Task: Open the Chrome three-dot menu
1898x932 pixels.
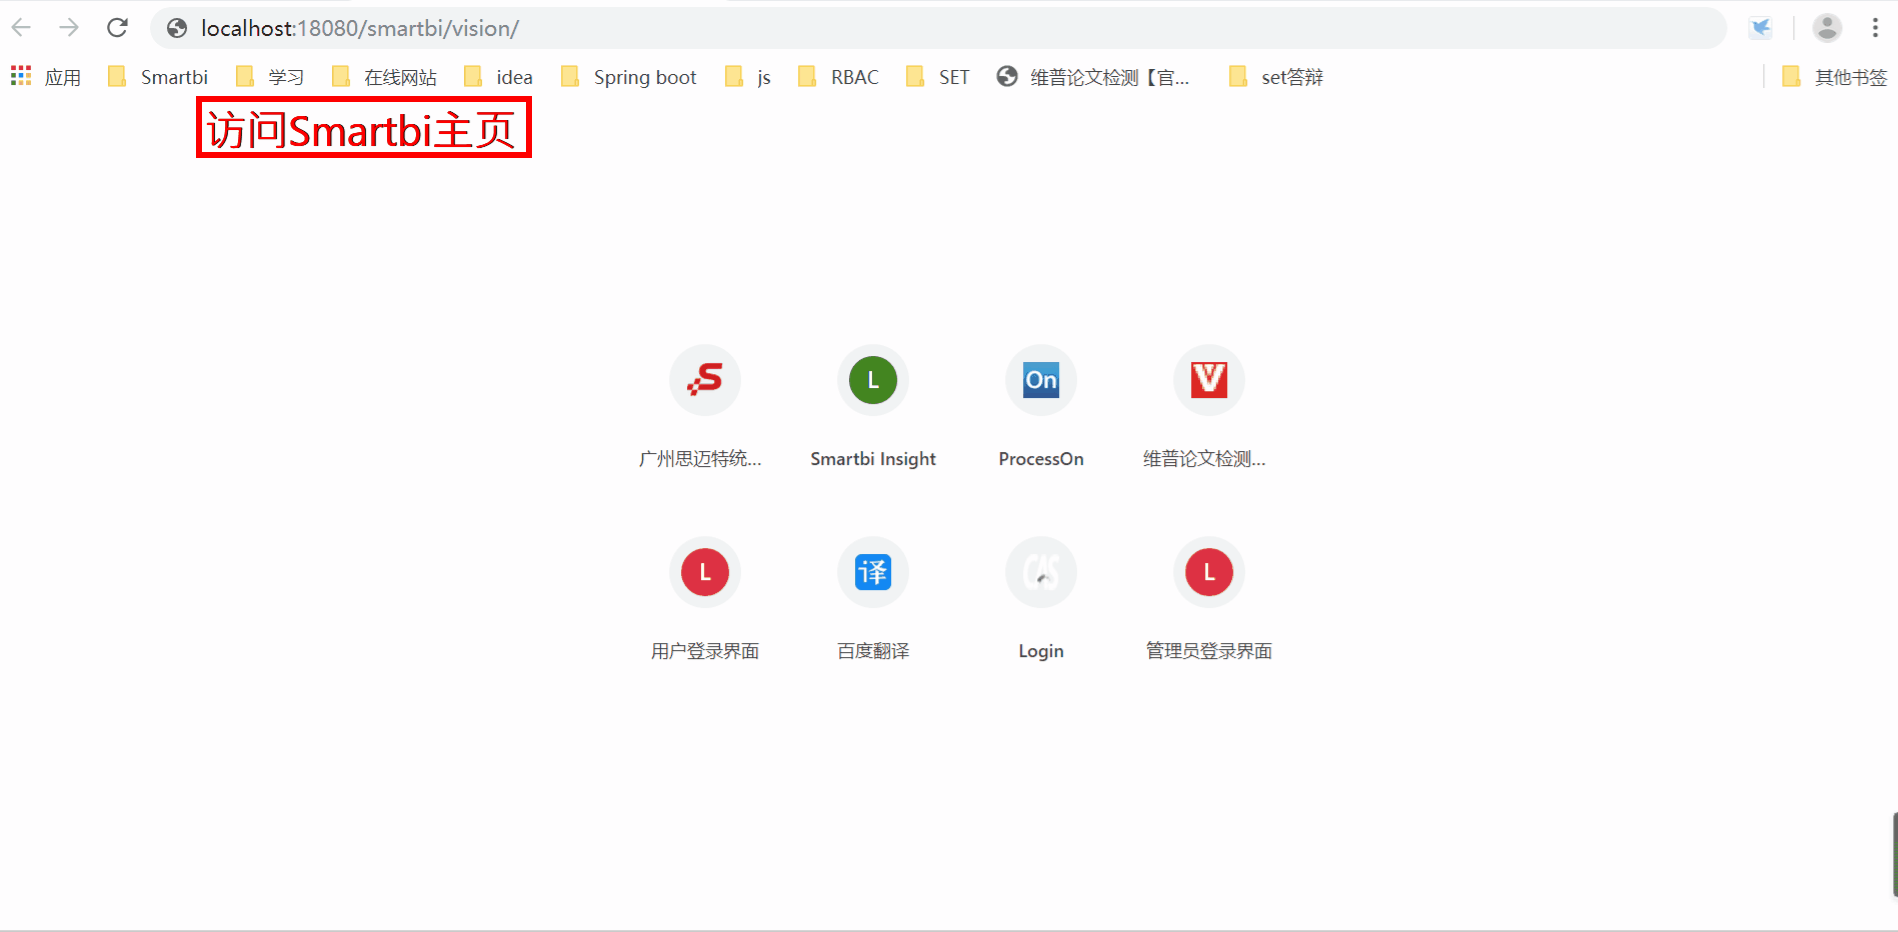Action: 1875,28
